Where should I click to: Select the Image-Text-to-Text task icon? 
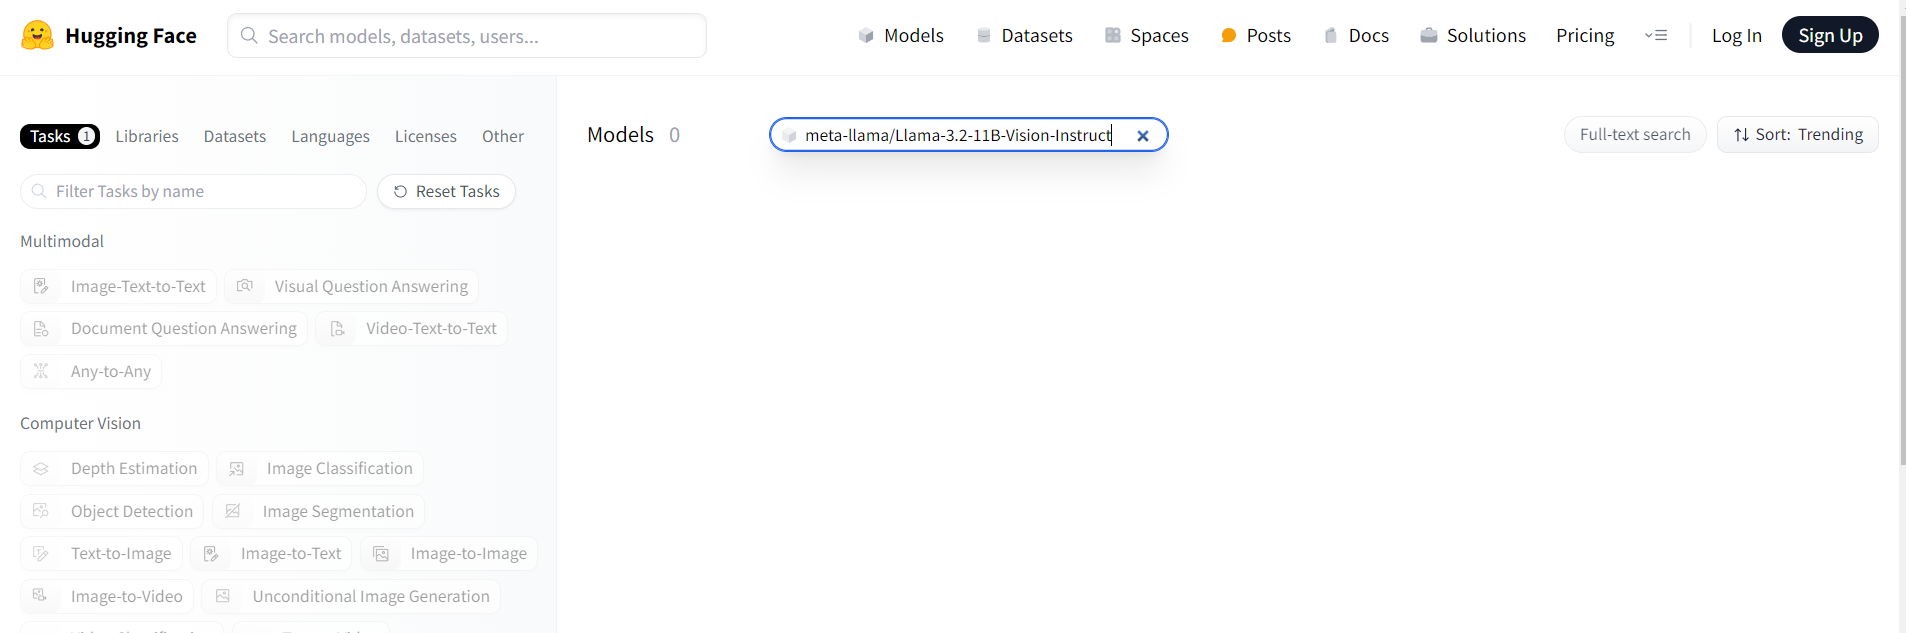click(x=41, y=287)
